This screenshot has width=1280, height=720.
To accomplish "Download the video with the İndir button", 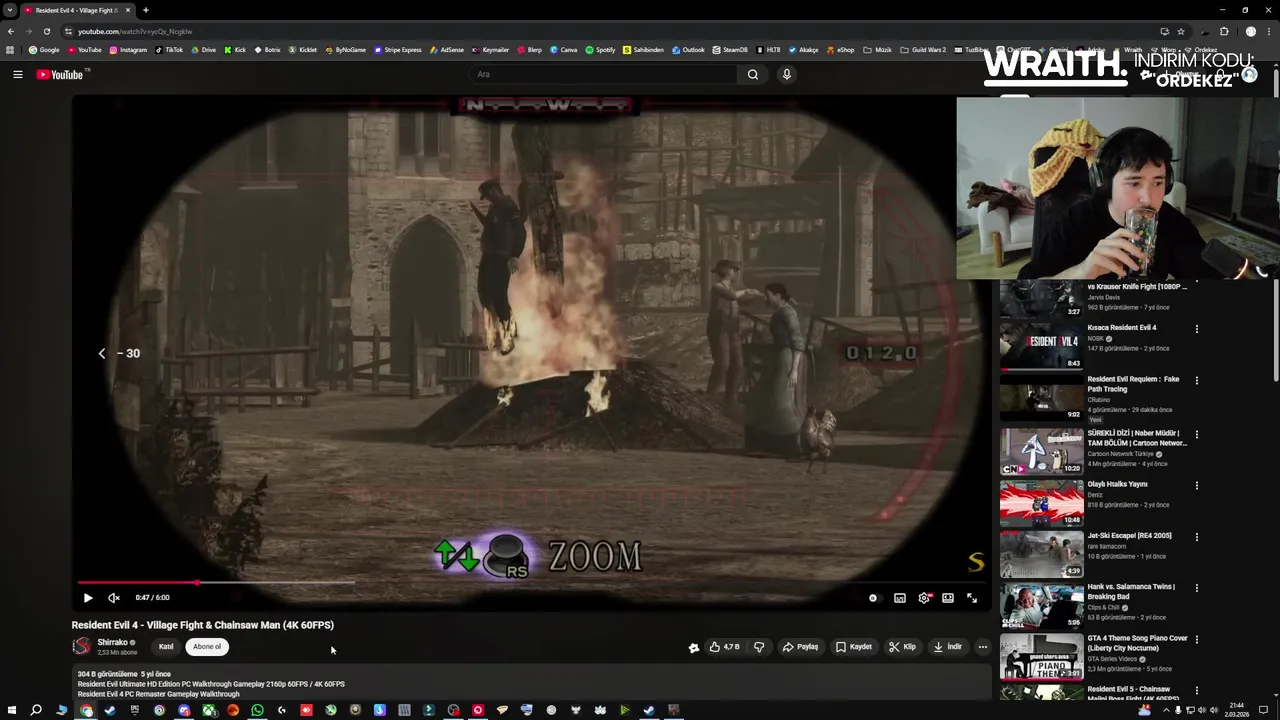I will click(x=947, y=647).
